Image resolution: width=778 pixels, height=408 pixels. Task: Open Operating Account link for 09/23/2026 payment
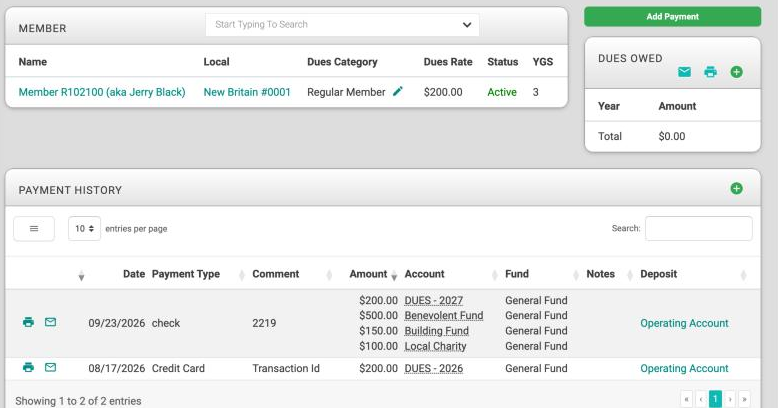(x=684, y=323)
